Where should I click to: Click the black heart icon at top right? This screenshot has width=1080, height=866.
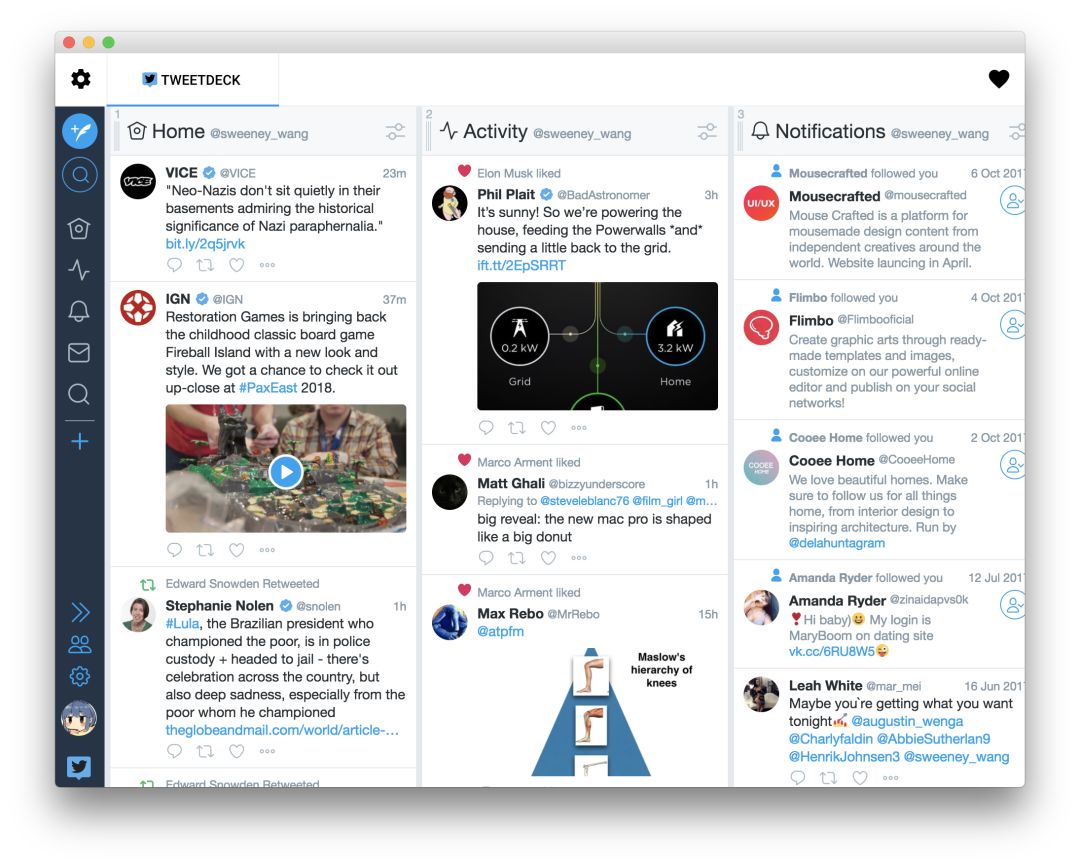999,79
